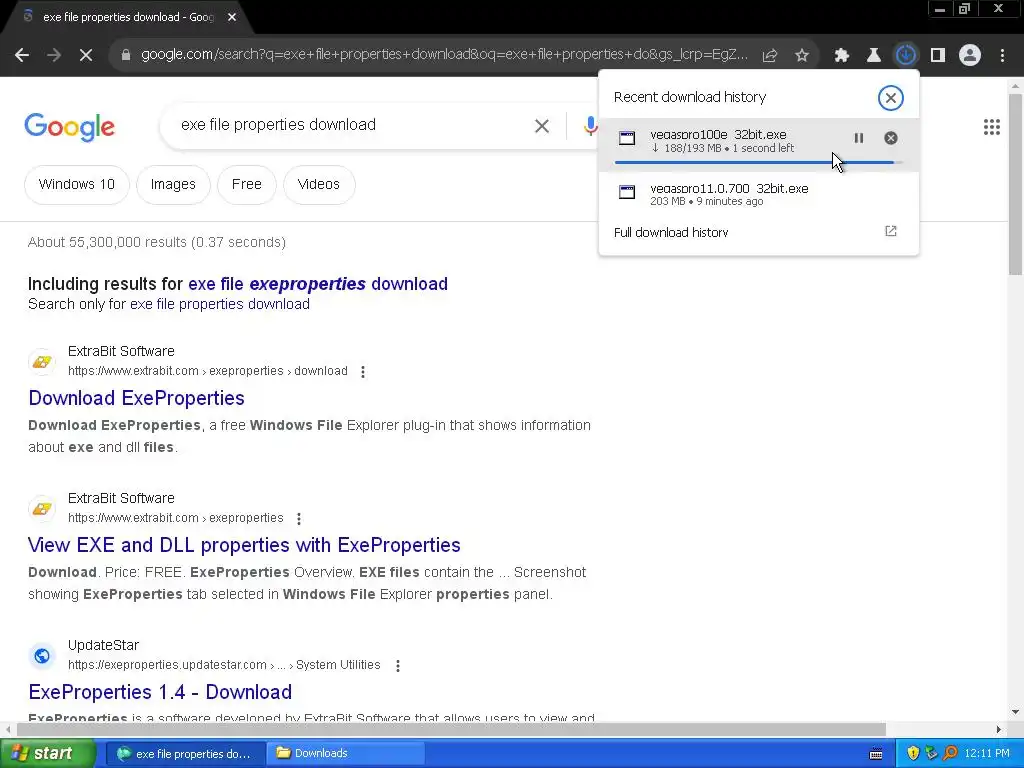The image size is (1024, 768).
Task: Click the vertical scrollbar thumb
Action: point(1015,185)
